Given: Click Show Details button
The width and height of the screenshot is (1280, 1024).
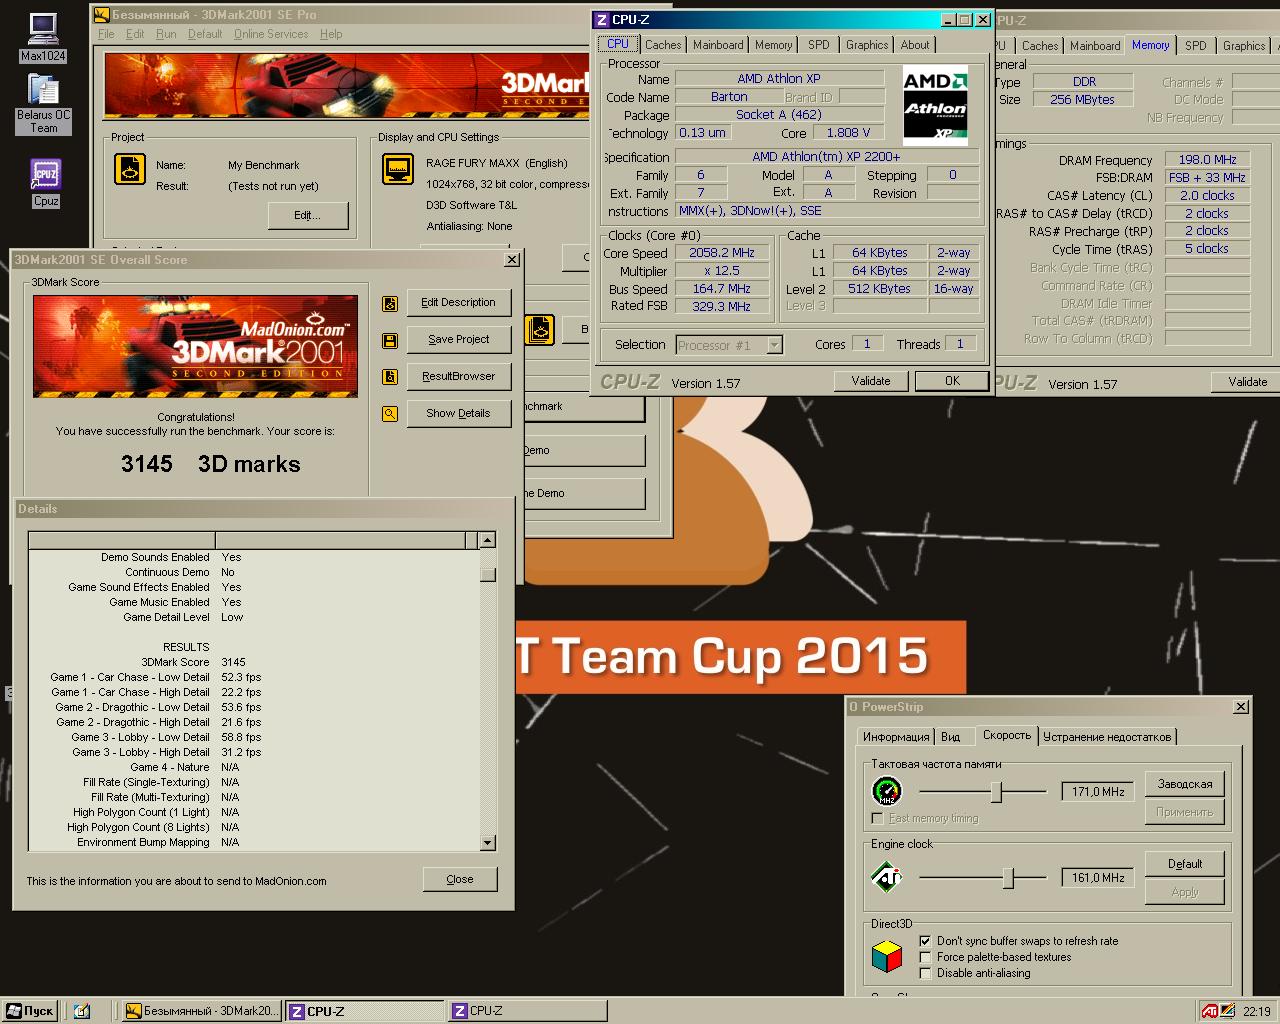Looking at the screenshot, I should [459, 414].
